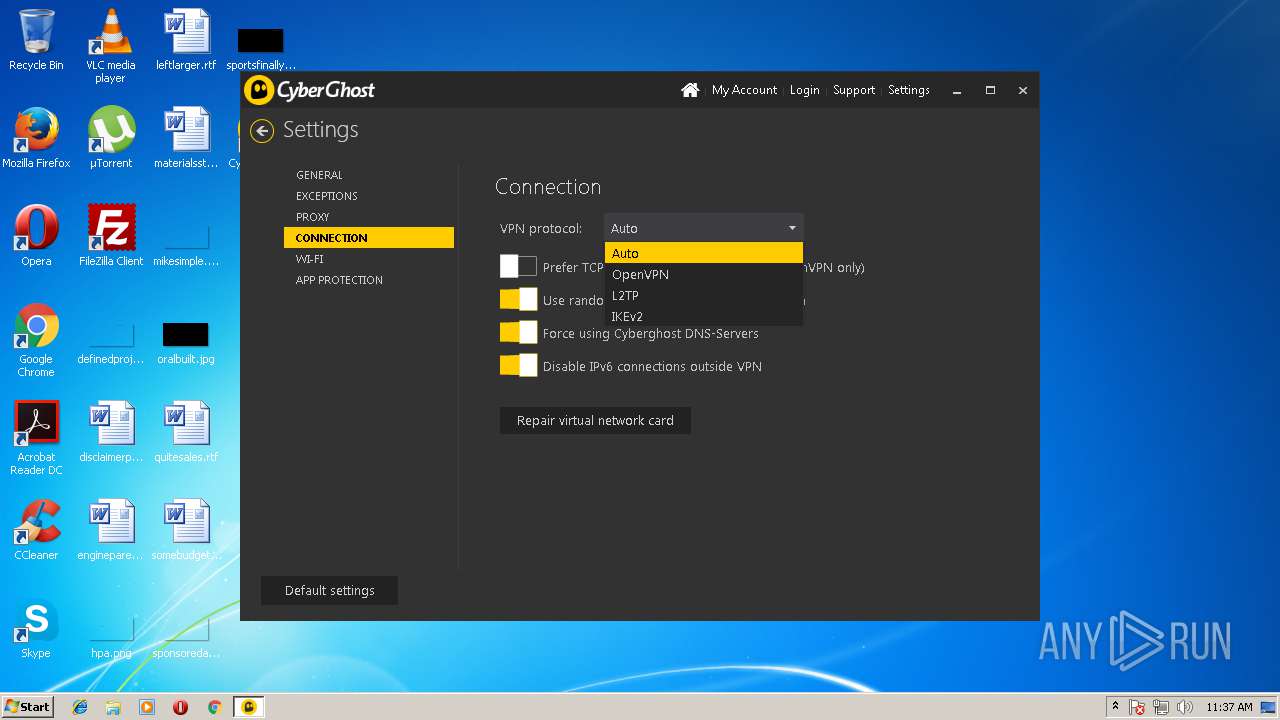Toggle Prefer TCP switch
The image size is (1280, 720).
[518, 267]
